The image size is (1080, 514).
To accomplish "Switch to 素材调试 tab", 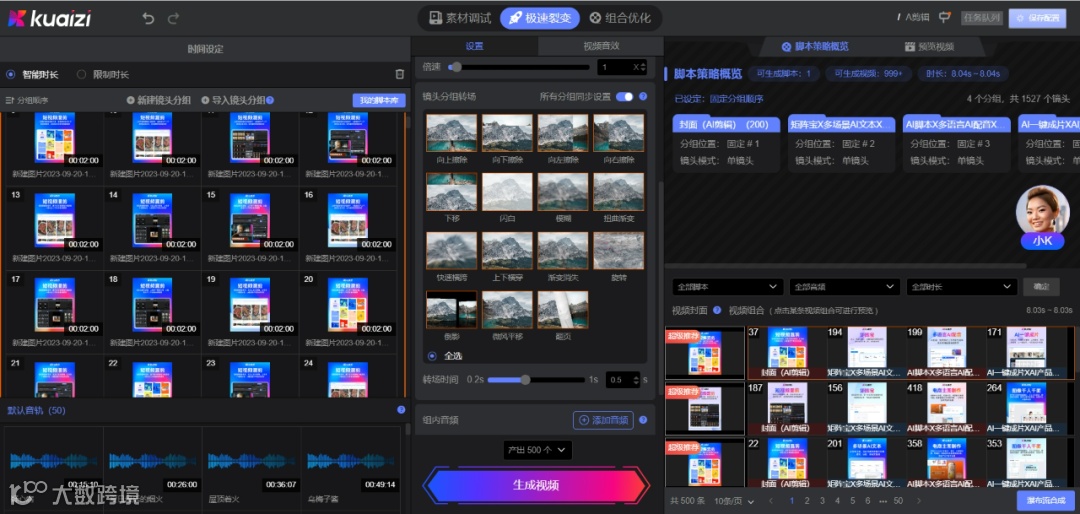I will coord(460,18).
